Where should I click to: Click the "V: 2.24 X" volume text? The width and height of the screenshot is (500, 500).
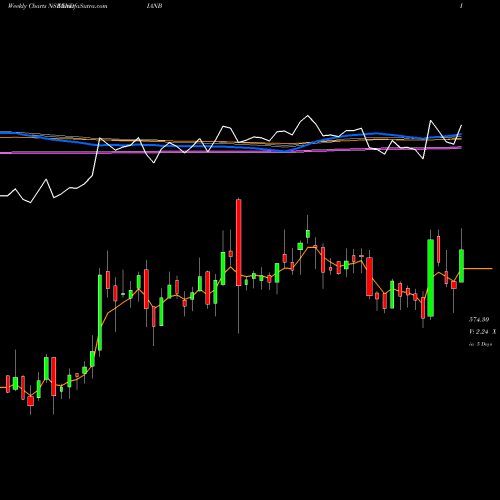click(x=482, y=332)
